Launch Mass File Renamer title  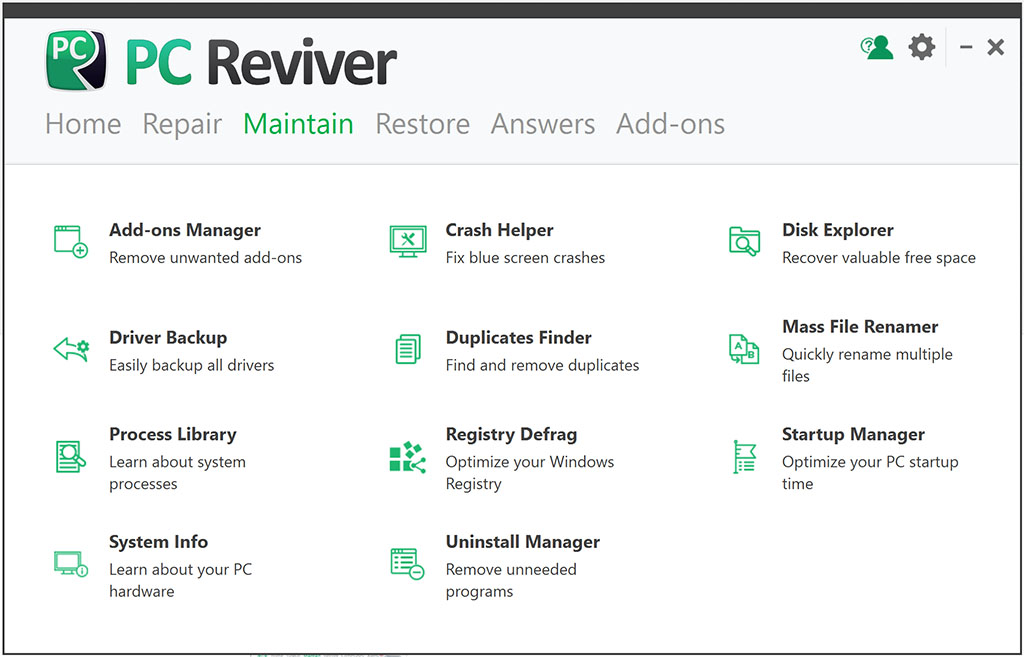(860, 327)
